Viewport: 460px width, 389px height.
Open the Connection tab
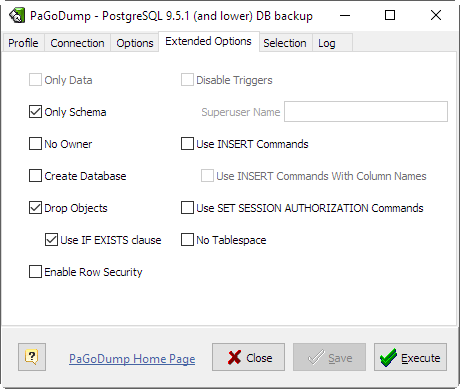coord(77,43)
